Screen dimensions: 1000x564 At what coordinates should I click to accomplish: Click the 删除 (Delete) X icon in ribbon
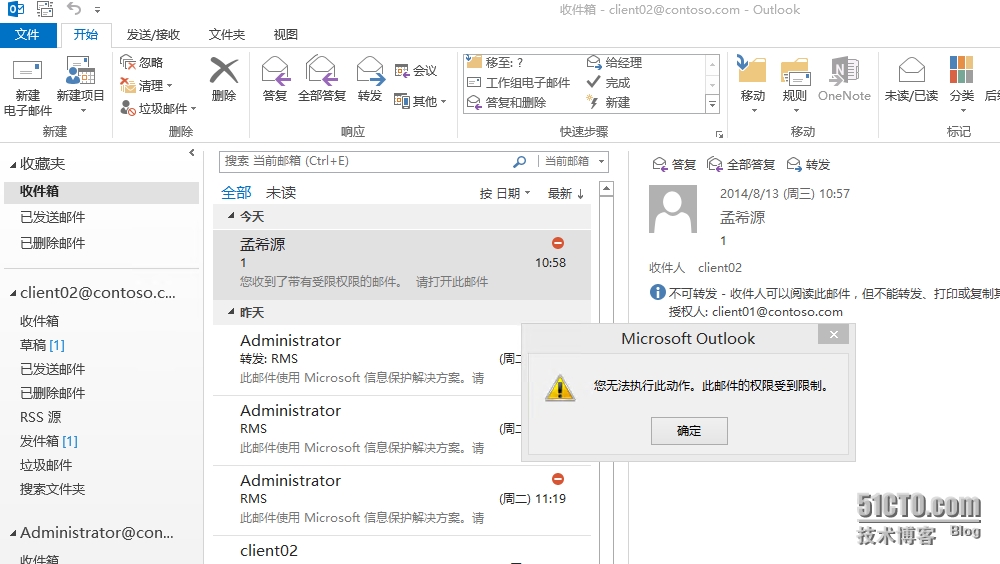tap(224, 72)
